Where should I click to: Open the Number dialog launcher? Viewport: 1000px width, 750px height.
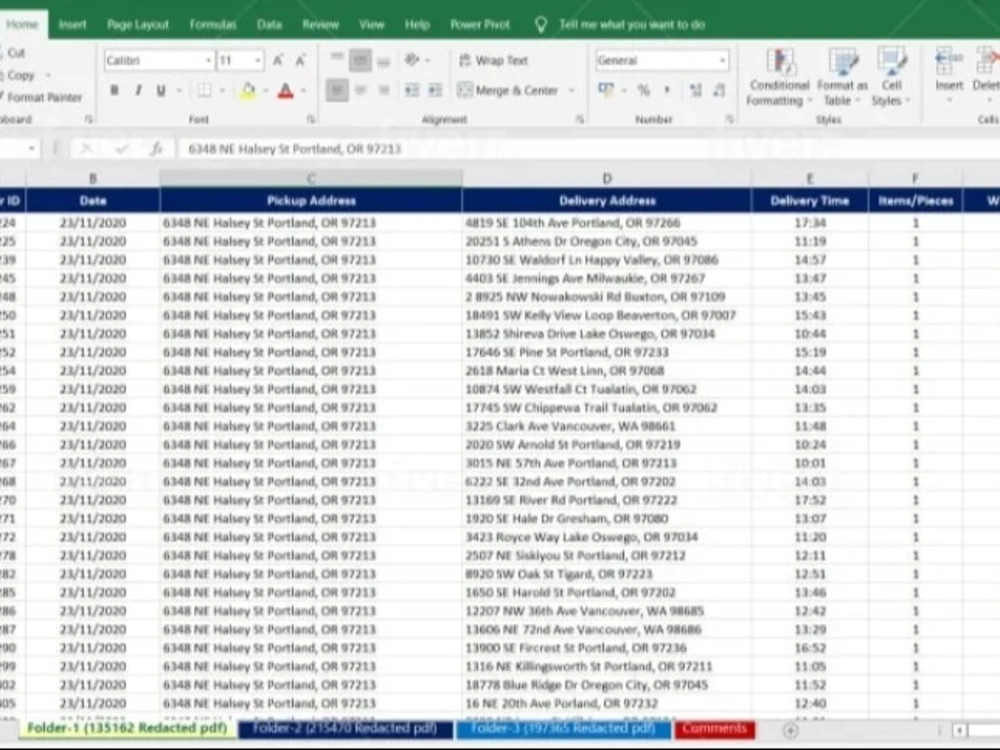pos(729,119)
